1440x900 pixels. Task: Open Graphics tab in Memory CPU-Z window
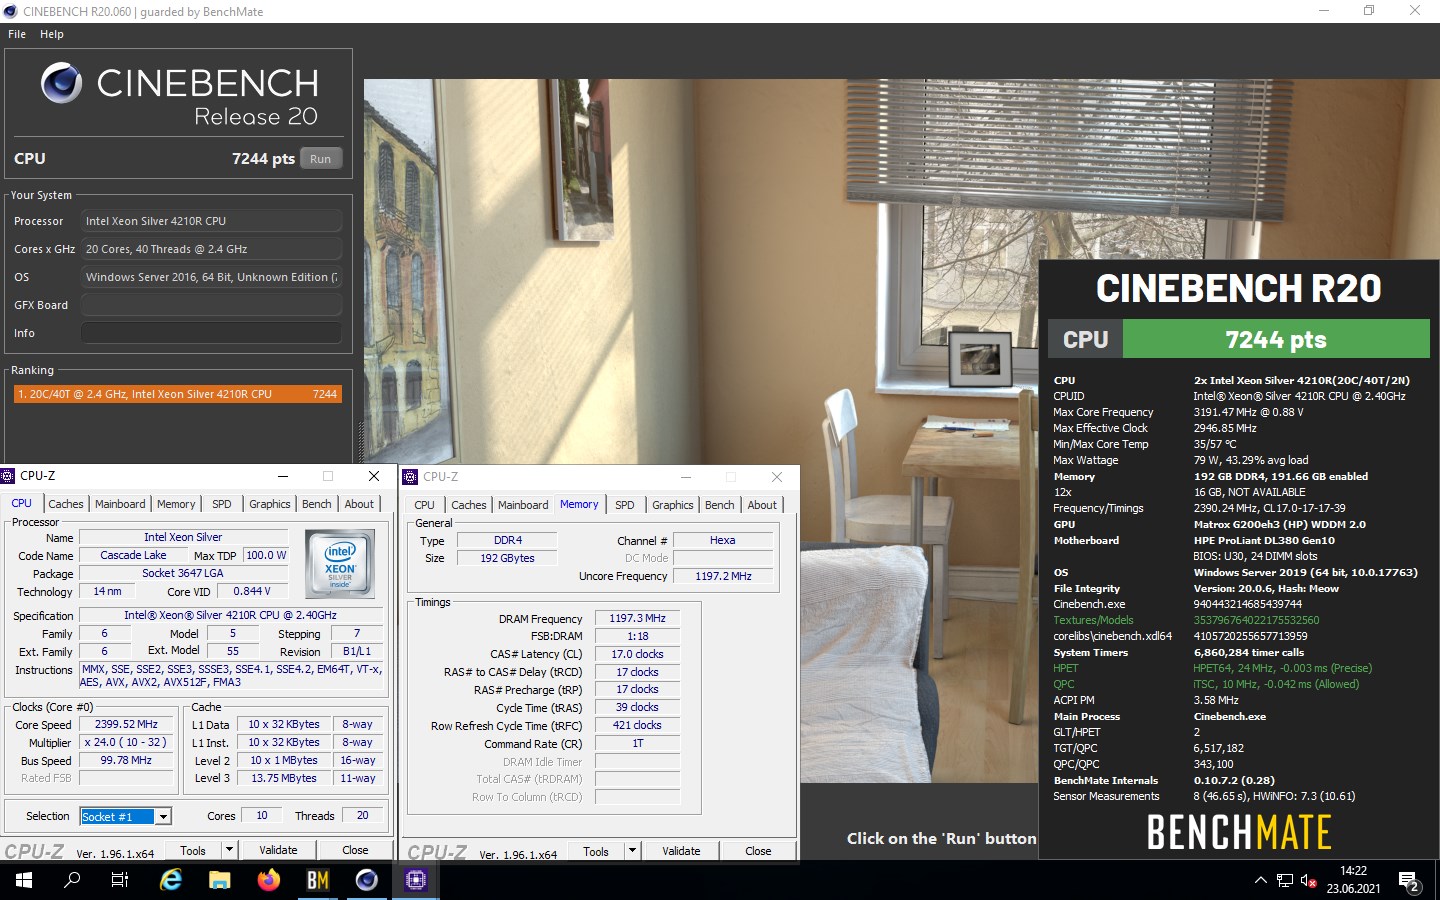coord(673,505)
